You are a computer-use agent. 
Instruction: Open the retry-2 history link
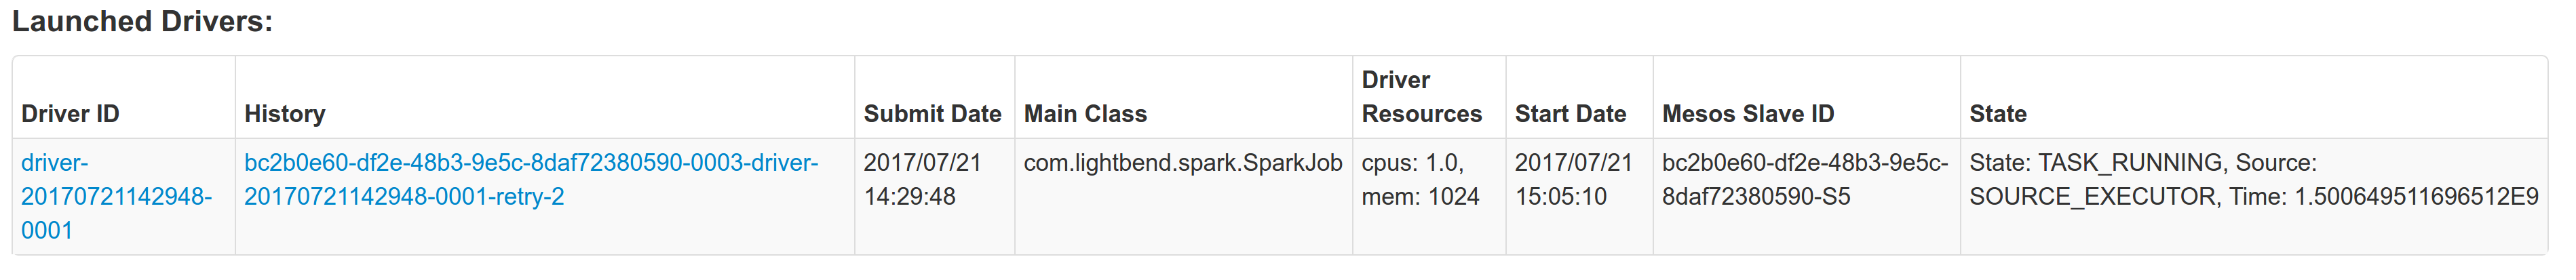tap(531, 179)
